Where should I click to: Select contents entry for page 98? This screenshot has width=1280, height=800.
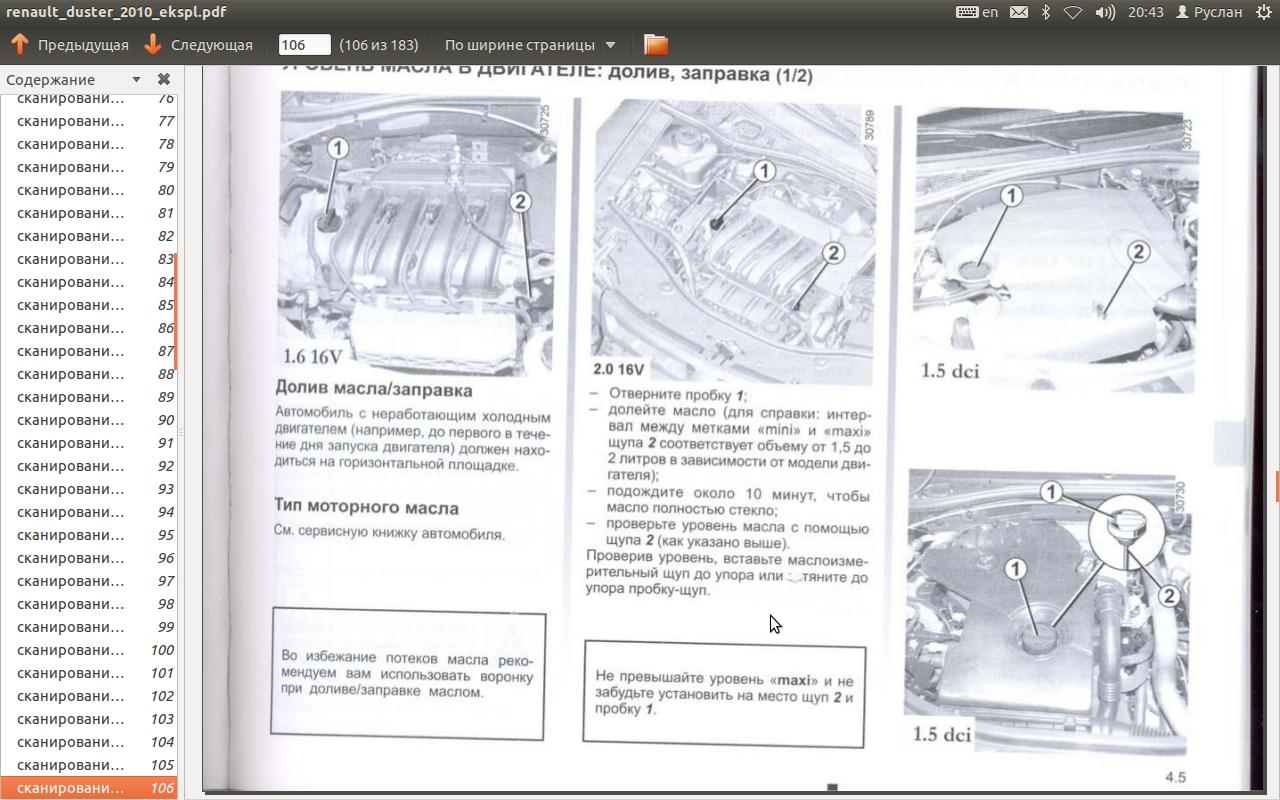[89, 604]
